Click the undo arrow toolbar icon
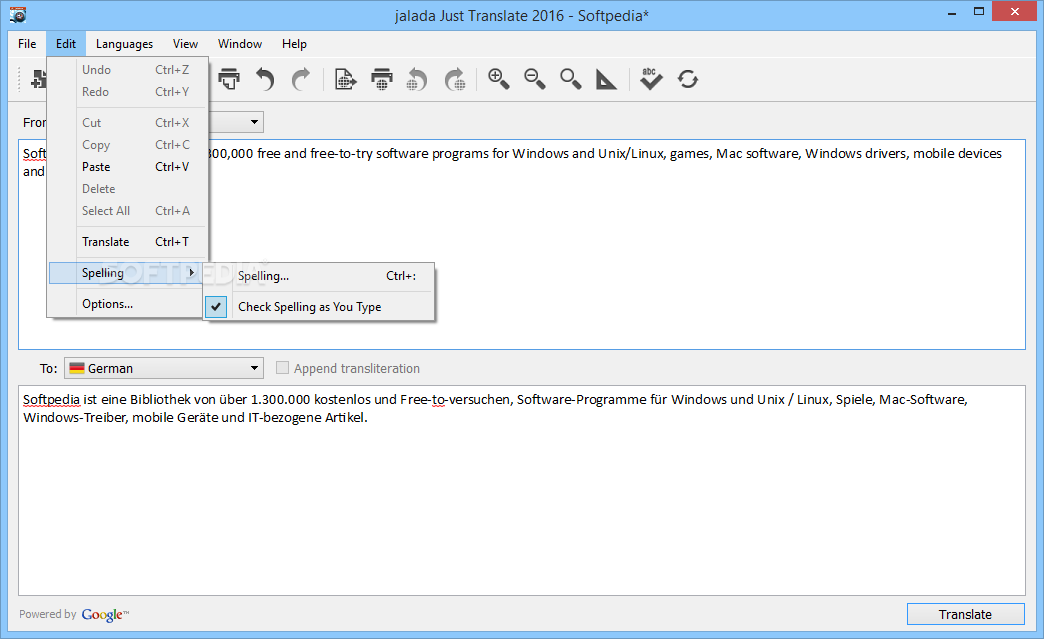 coord(265,79)
